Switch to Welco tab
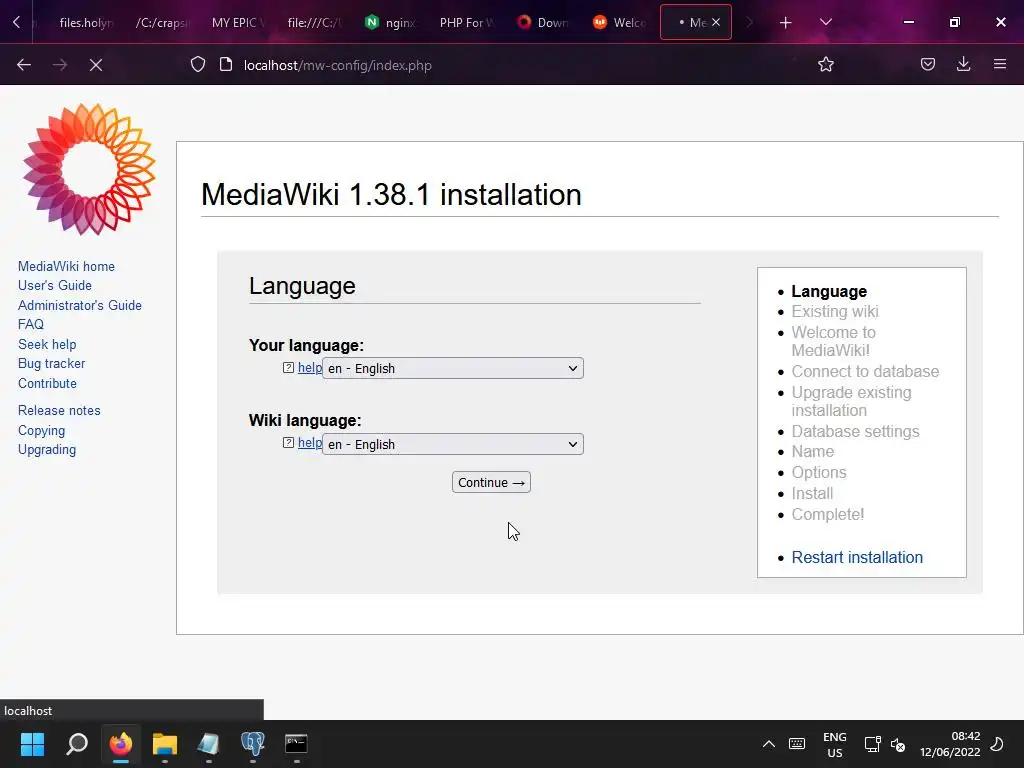This screenshot has height=768, width=1024. [x=619, y=22]
